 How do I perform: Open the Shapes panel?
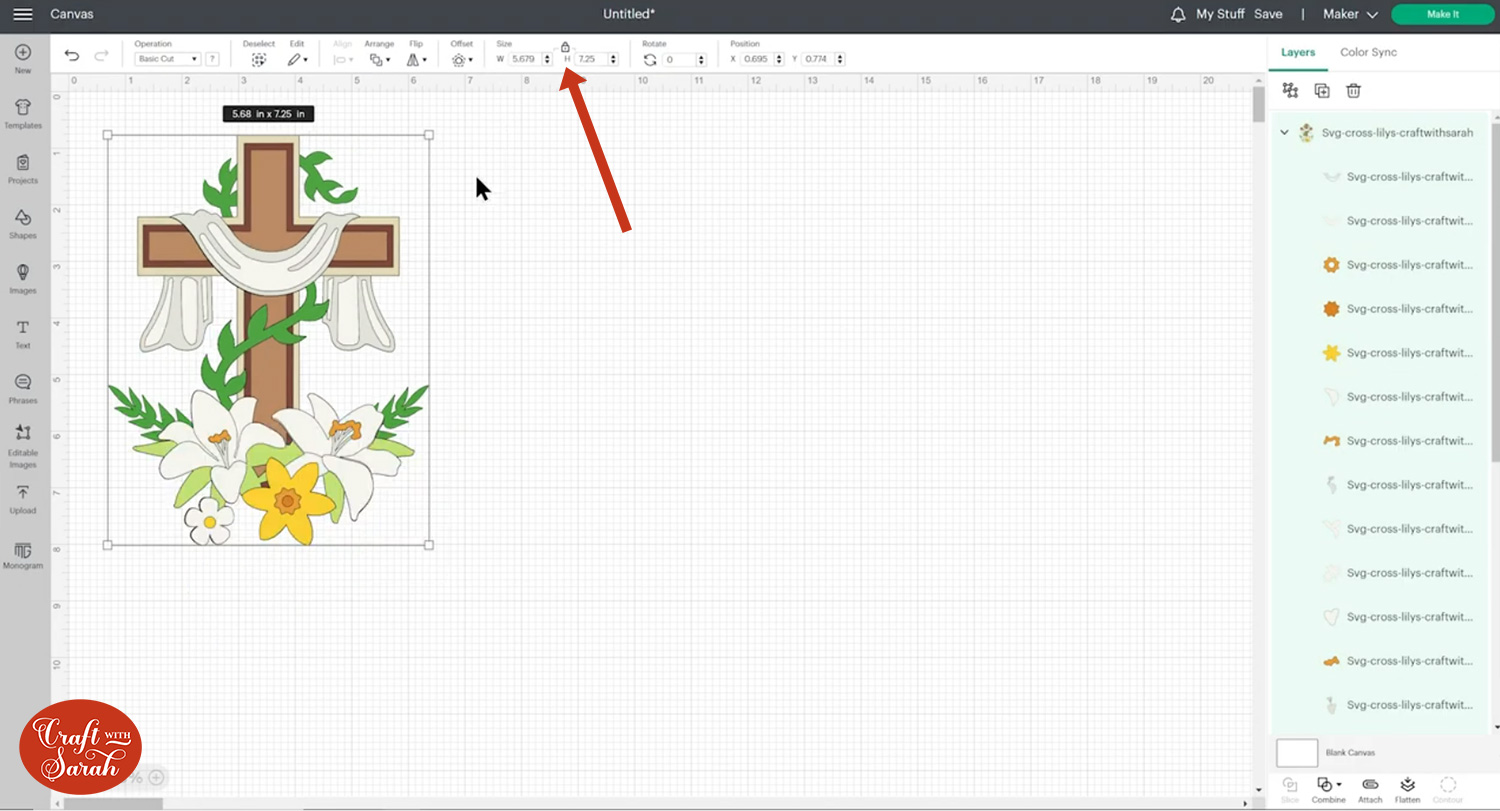[x=23, y=224]
